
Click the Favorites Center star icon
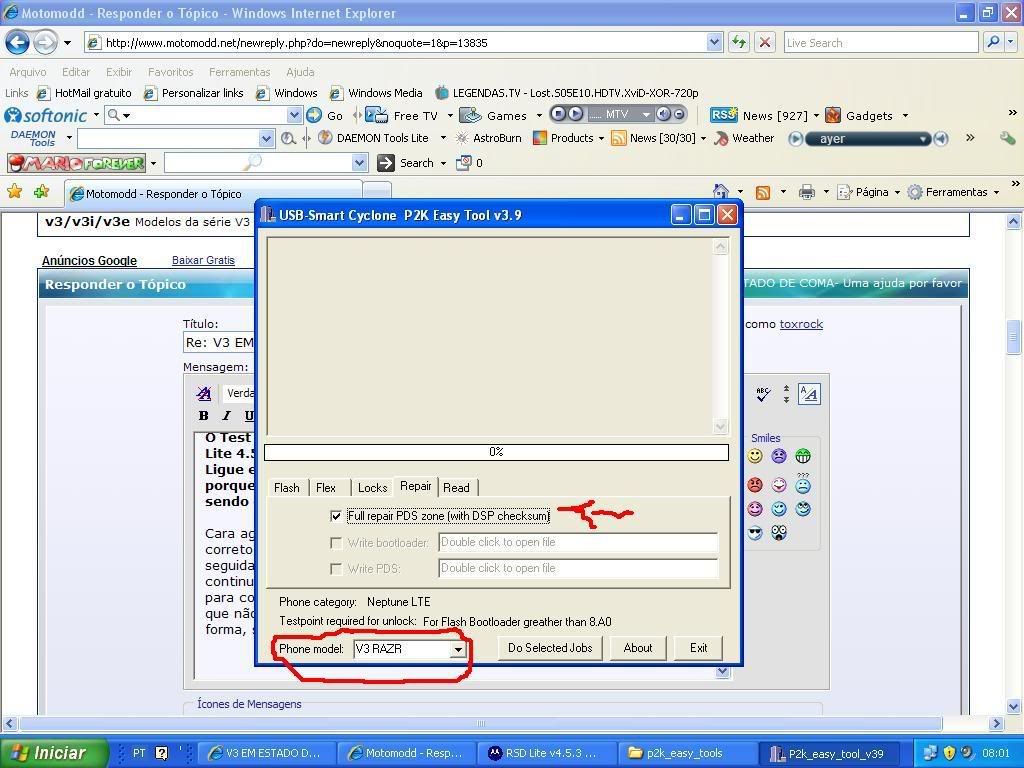[x=14, y=191]
